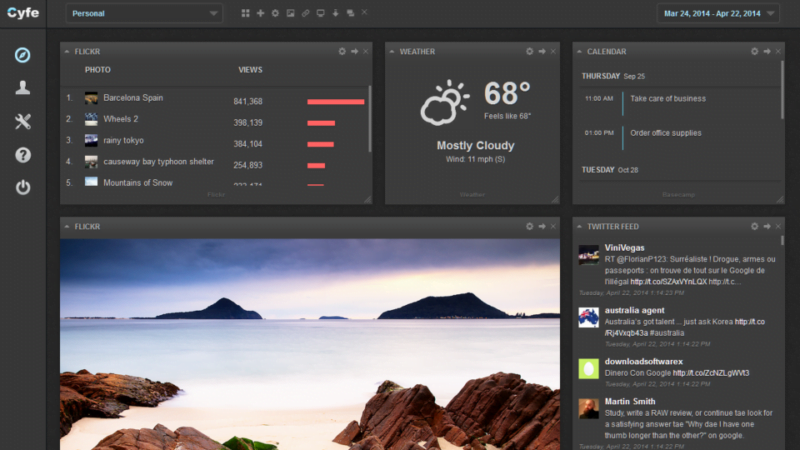
Task: Click the power logout icon
Action: (x=22, y=188)
